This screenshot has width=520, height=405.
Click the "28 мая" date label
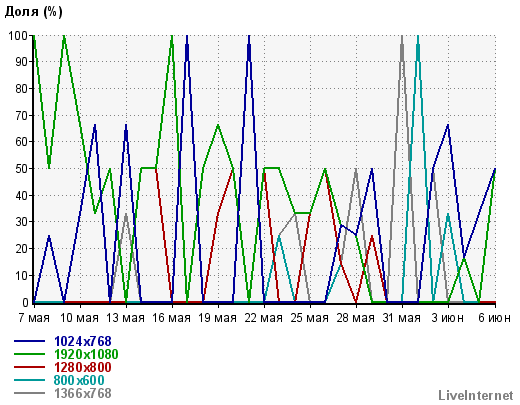[355, 318]
